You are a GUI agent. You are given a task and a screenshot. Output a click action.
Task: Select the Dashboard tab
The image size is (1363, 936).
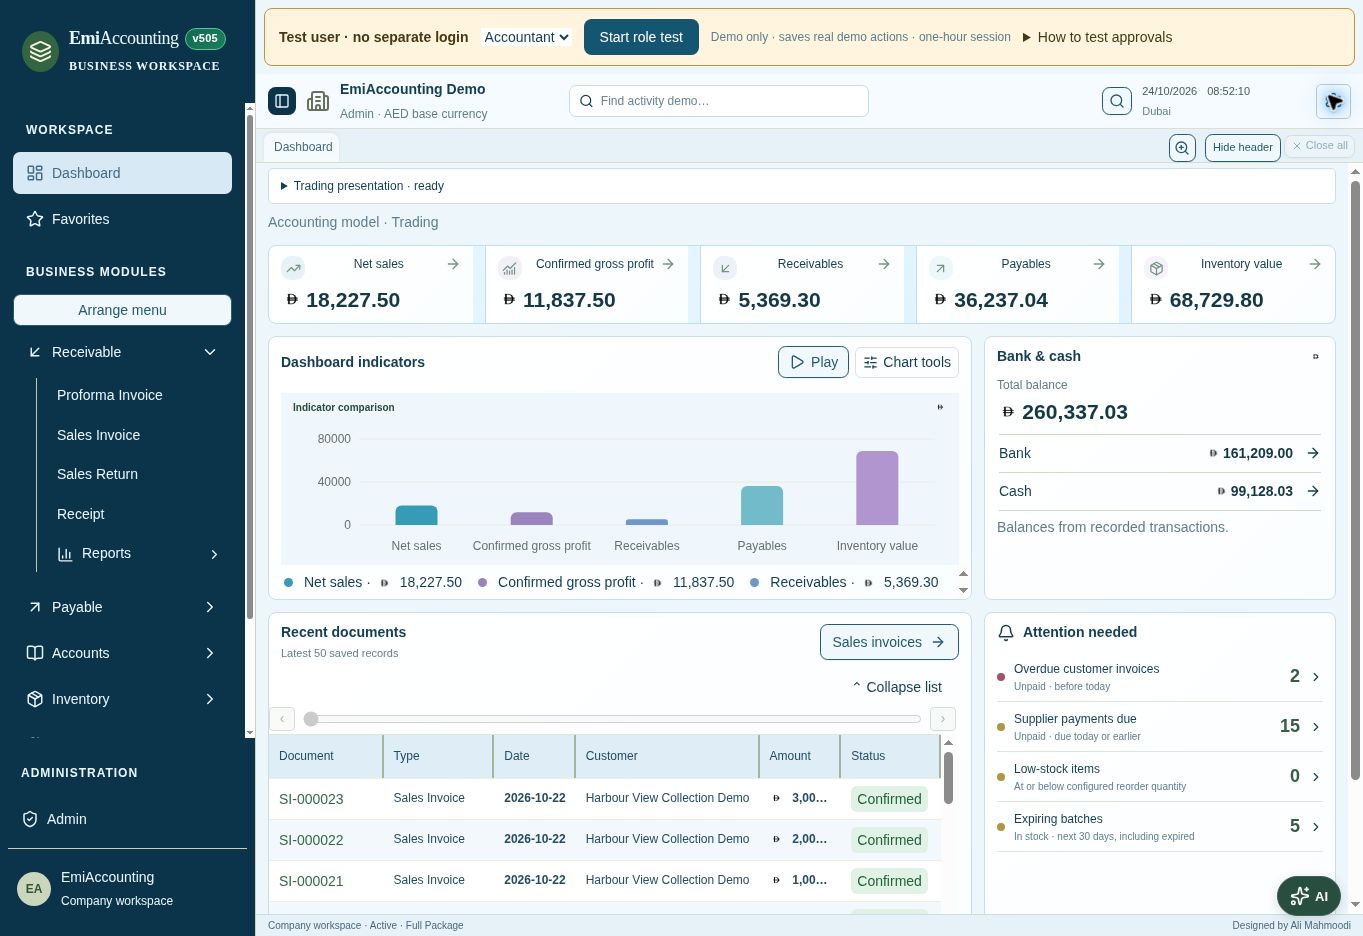303,147
